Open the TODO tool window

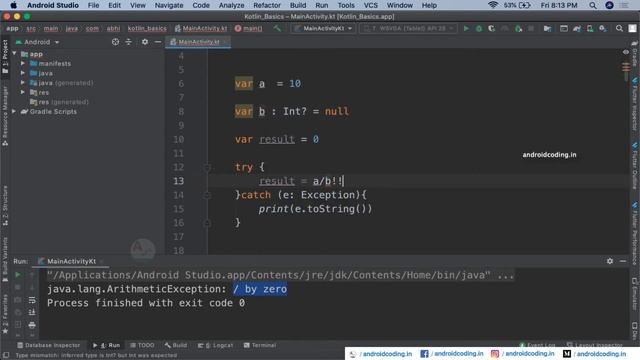[142, 345]
